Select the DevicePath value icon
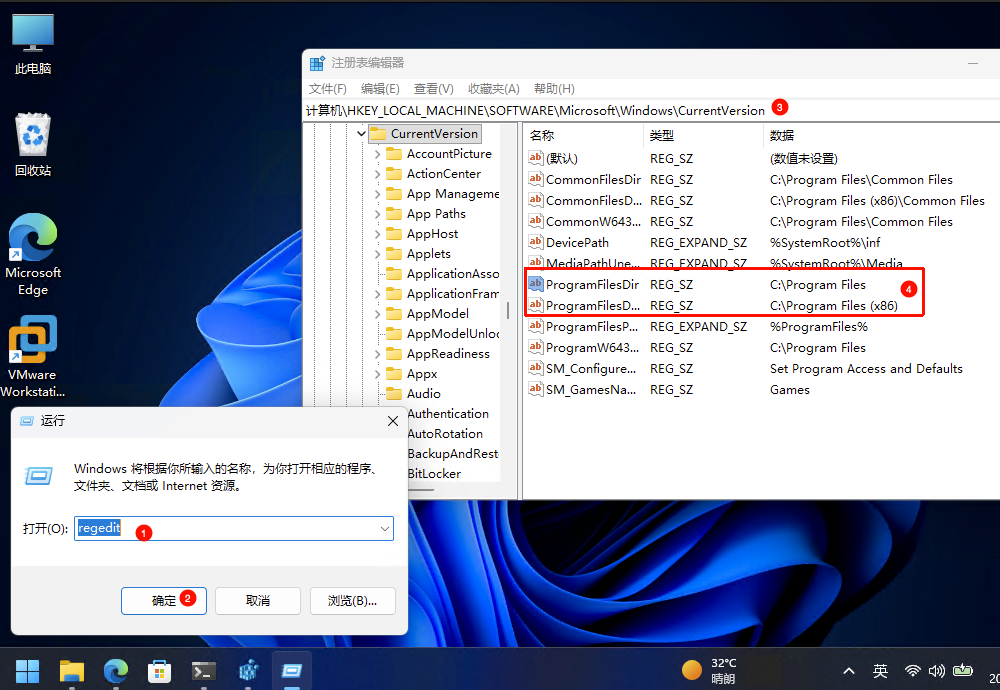Image resolution: width=1000 pixels, height=690 pixels. [536, 242]
